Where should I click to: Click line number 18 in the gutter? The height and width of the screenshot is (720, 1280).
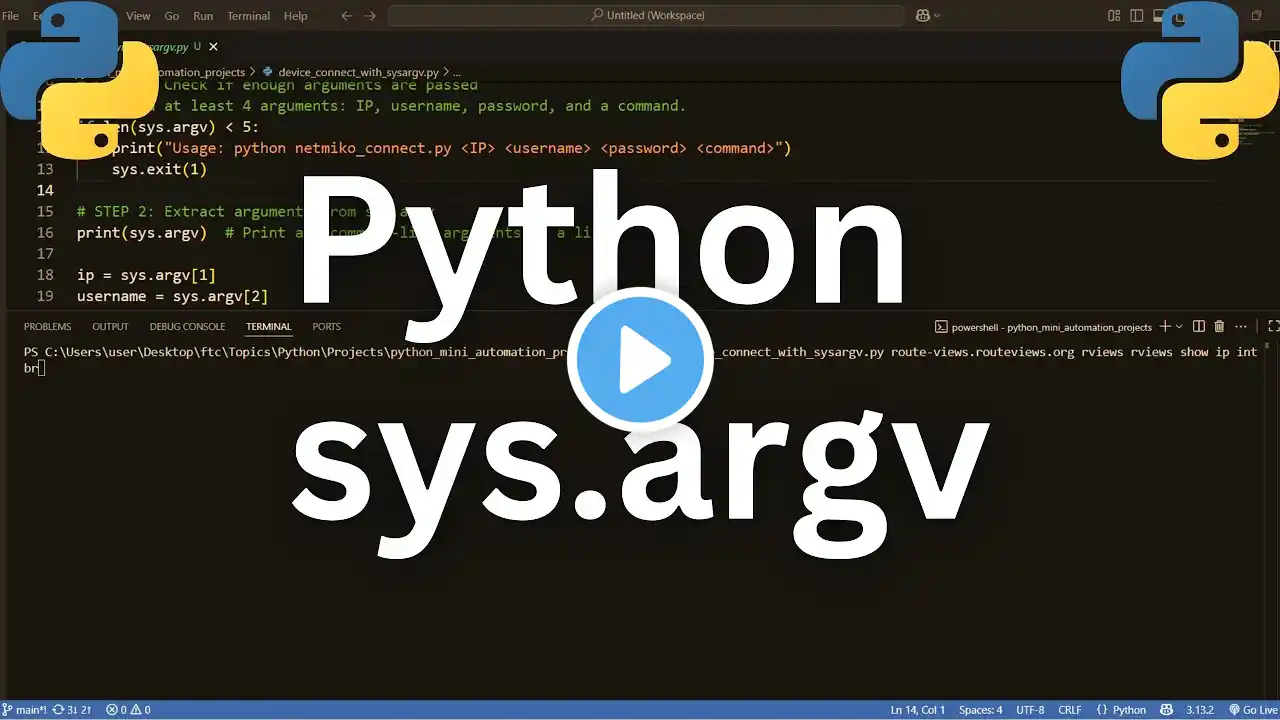click(45, 275)
